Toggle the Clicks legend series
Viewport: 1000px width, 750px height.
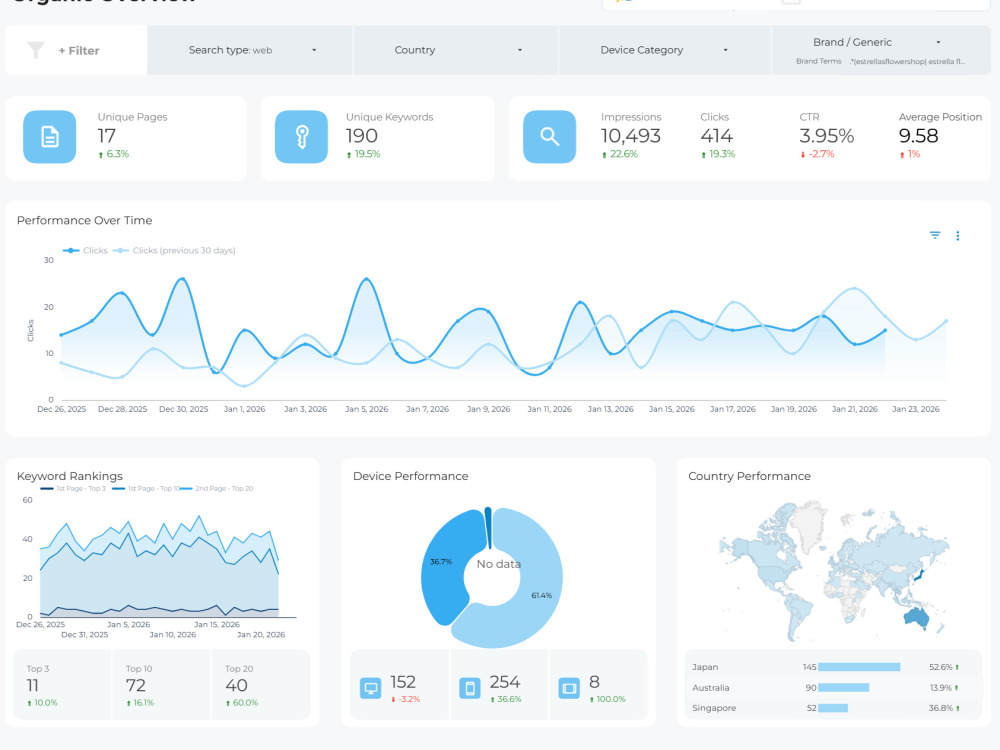point(85,250)
